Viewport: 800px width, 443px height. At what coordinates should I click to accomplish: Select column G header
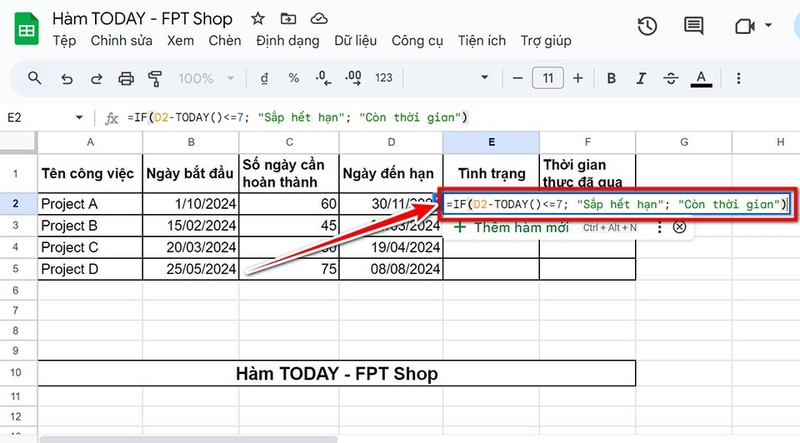tap(684, 142)
